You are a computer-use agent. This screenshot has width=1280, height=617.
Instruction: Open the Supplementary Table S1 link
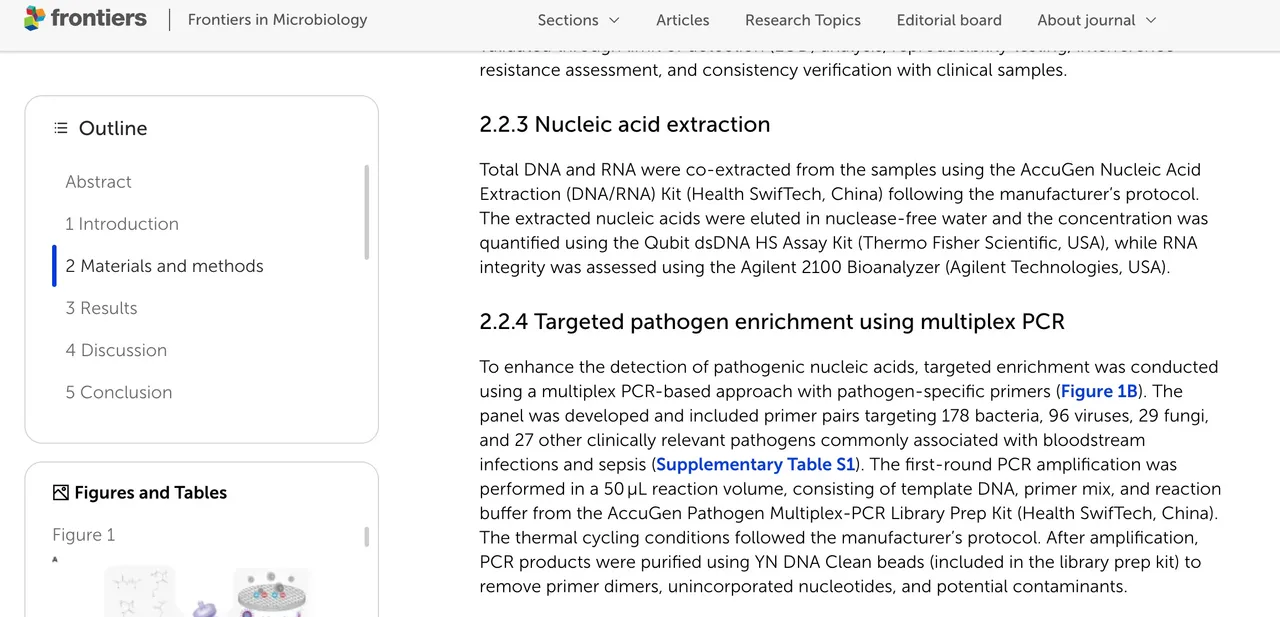(x=756, y=464)
